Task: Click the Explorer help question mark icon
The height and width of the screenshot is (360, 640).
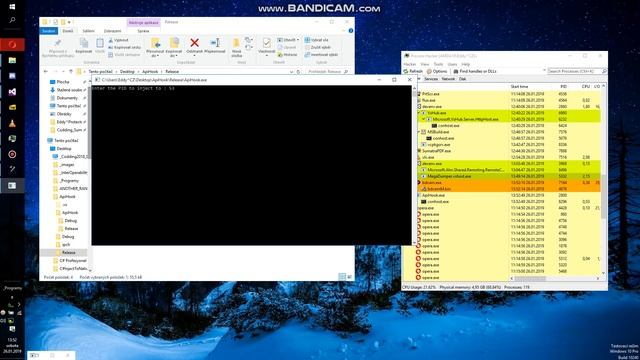Action: 350,31
